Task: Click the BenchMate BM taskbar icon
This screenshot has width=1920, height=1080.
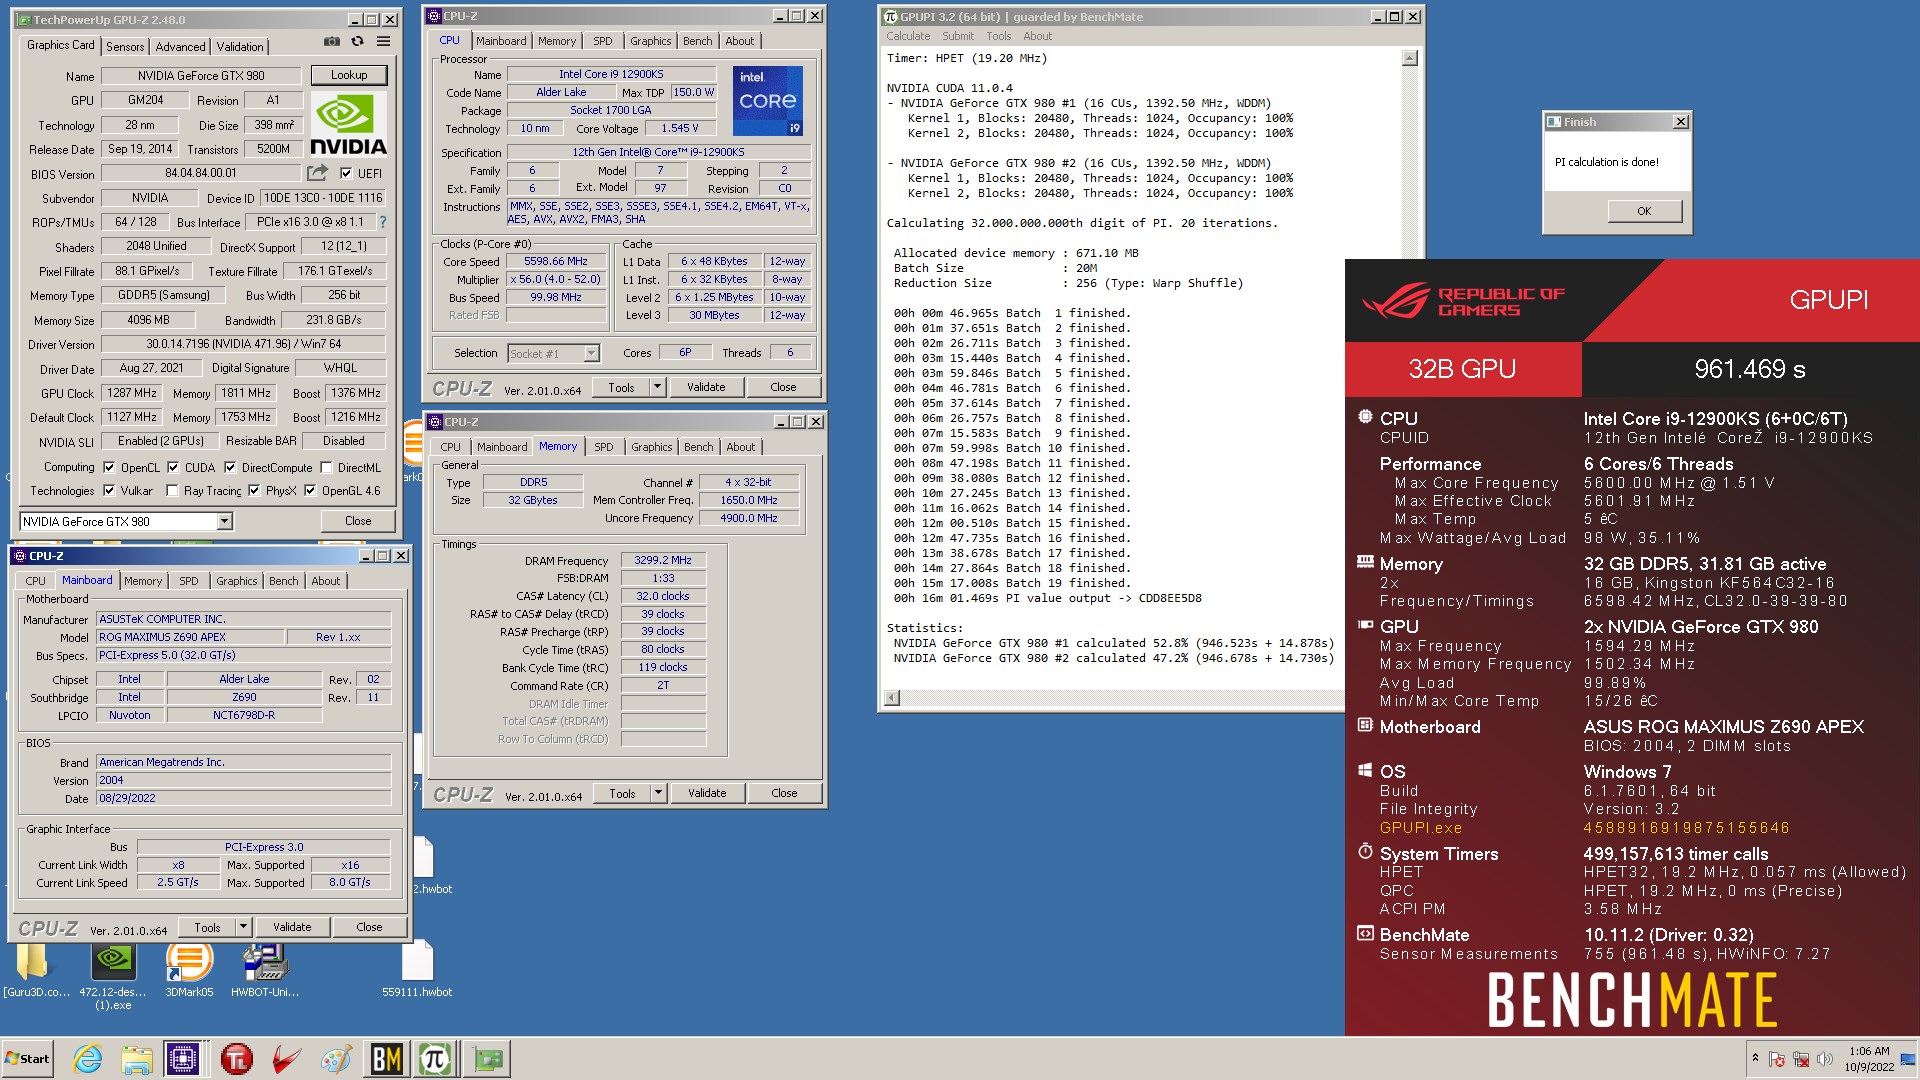Action: coord(386,1059)
